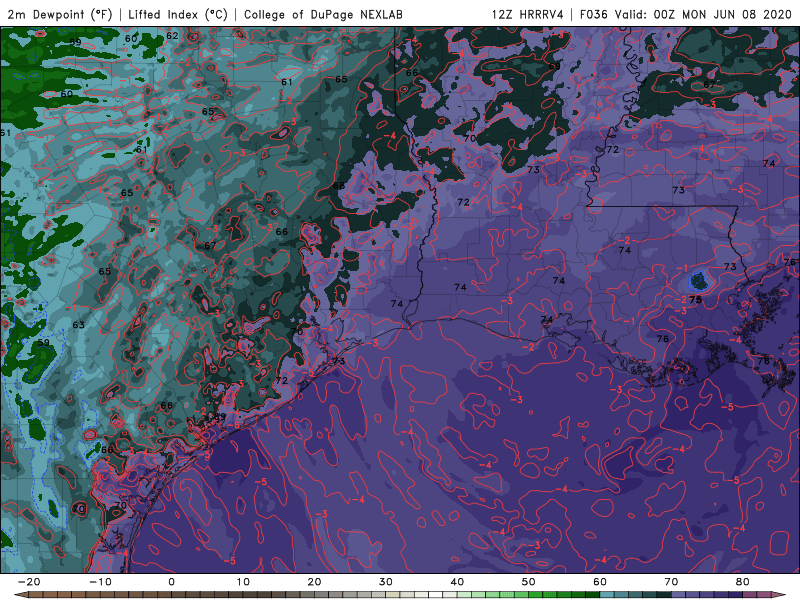Click the left arrow end of color bar
The image size is (800, 600).
click(x=20, y=595)
